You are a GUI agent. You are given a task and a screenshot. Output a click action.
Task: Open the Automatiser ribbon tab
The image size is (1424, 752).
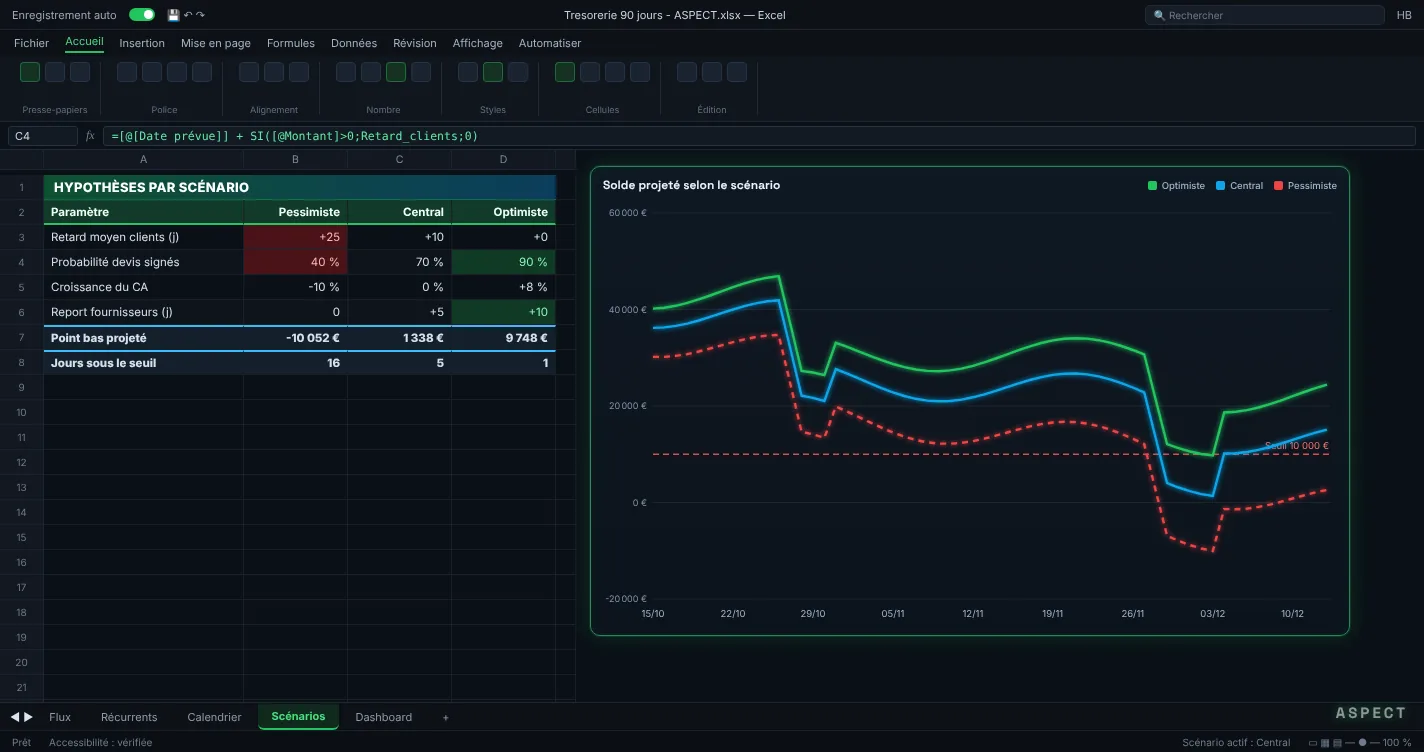tap(550, 43)
